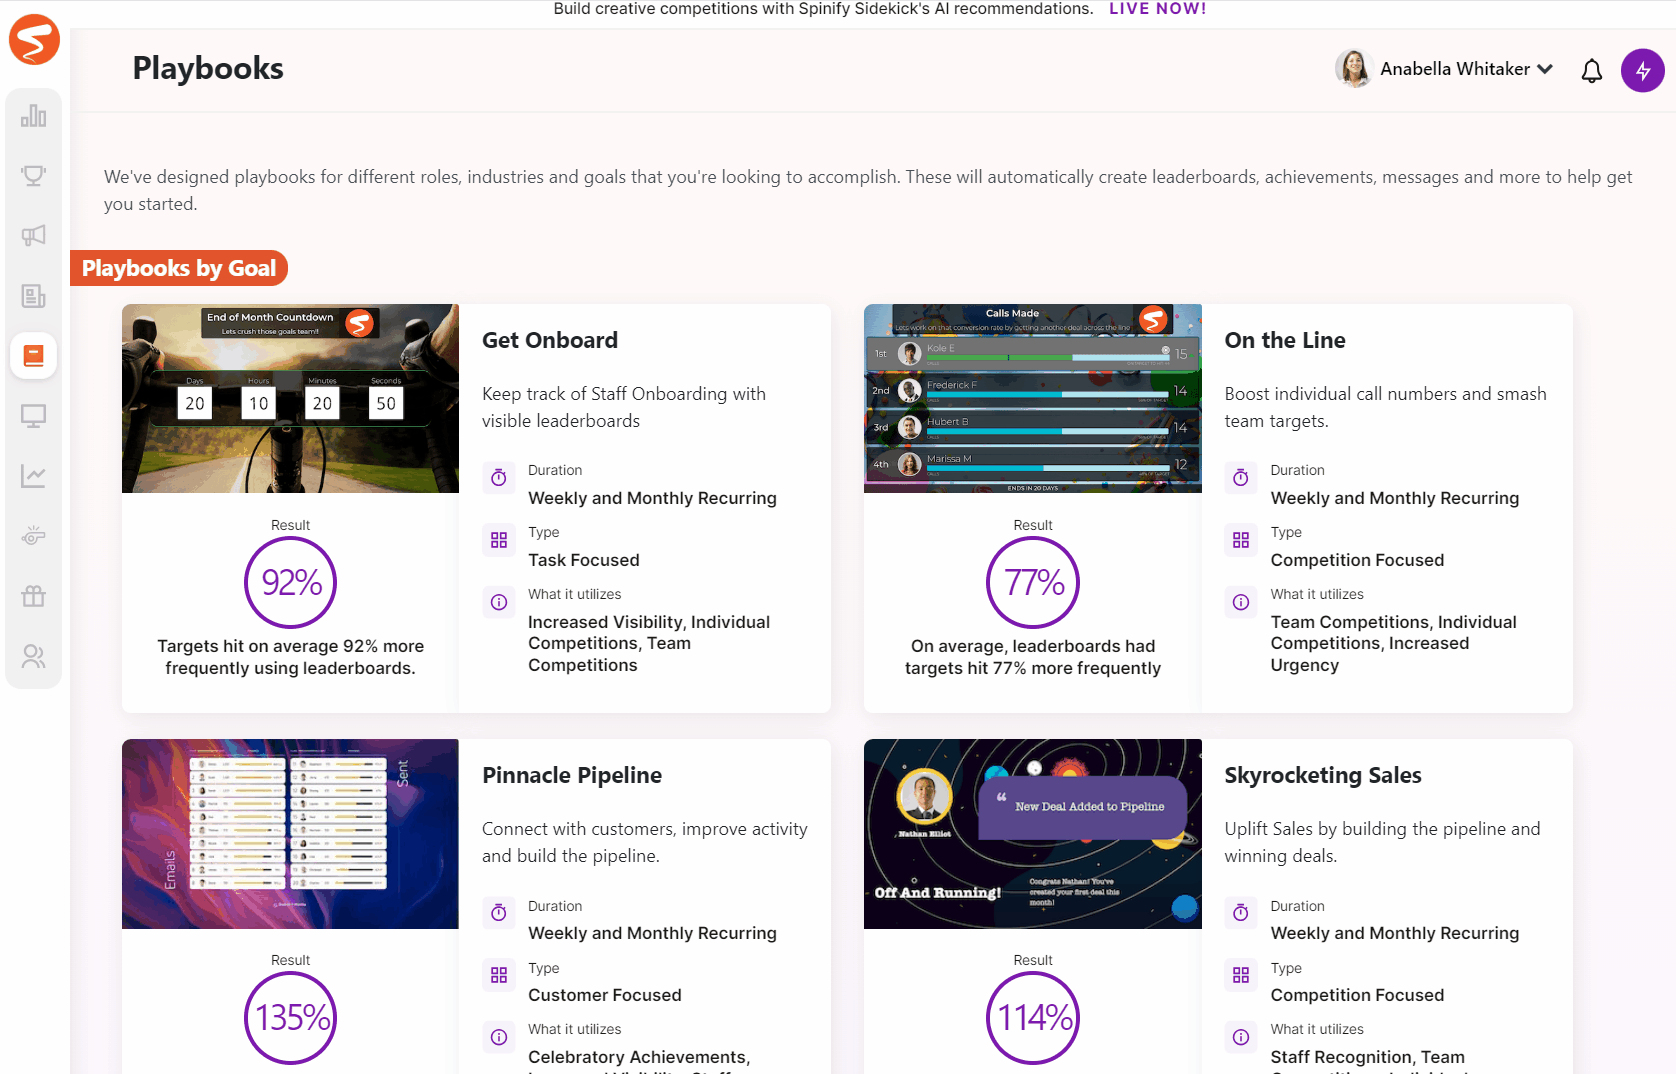Select the trophy Competitions icon in sidebar
The width and height of the screenshot is (1676, 1074).
pos(33,176)
